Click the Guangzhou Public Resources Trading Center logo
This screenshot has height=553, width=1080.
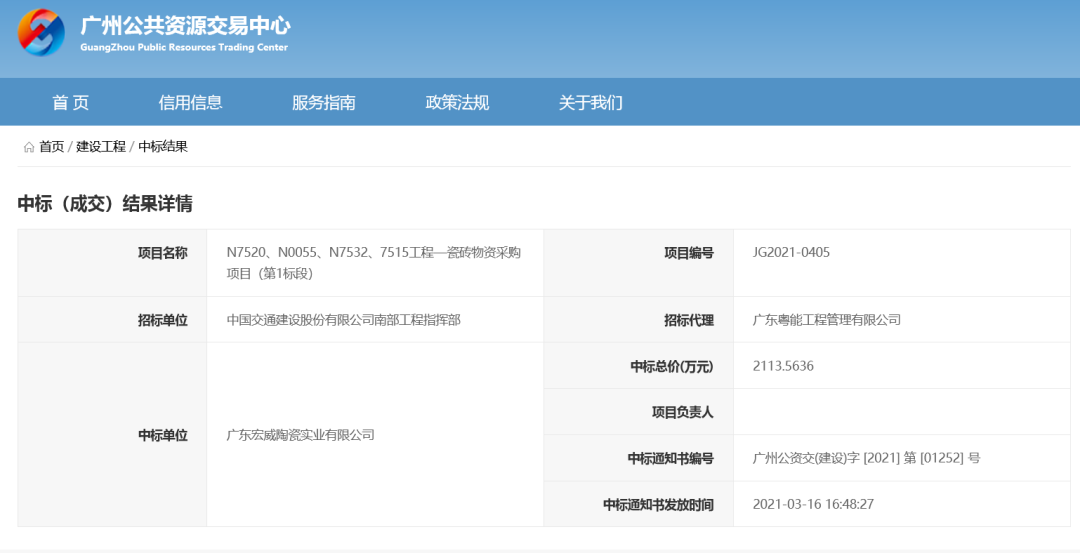[41, 32]
